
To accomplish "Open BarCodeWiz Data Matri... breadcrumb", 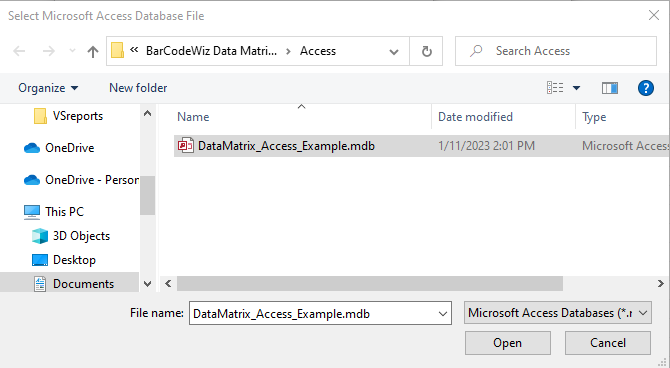I will pos(212,51).
